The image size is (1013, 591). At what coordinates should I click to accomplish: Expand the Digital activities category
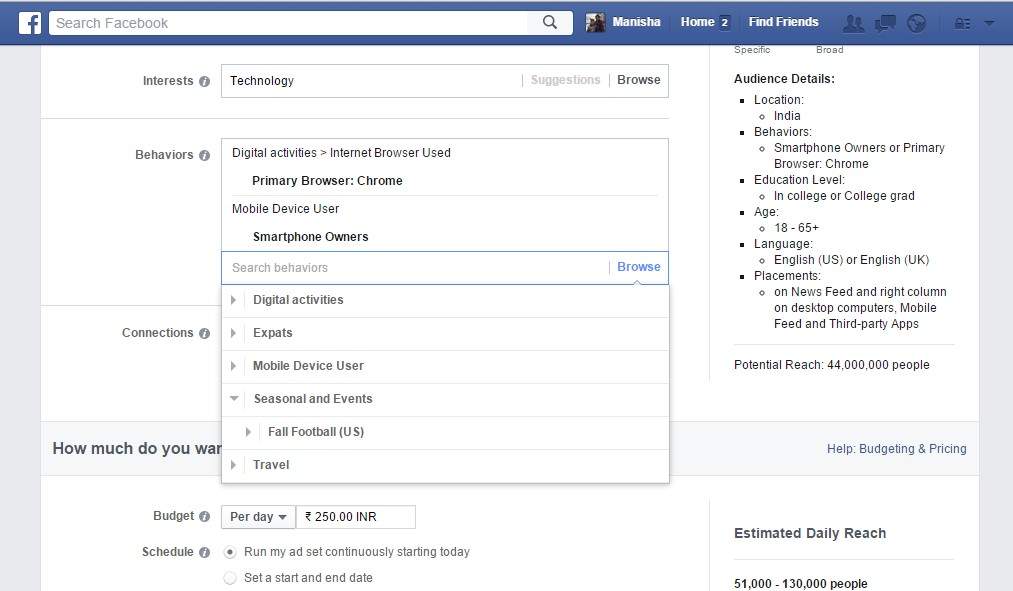234,300
